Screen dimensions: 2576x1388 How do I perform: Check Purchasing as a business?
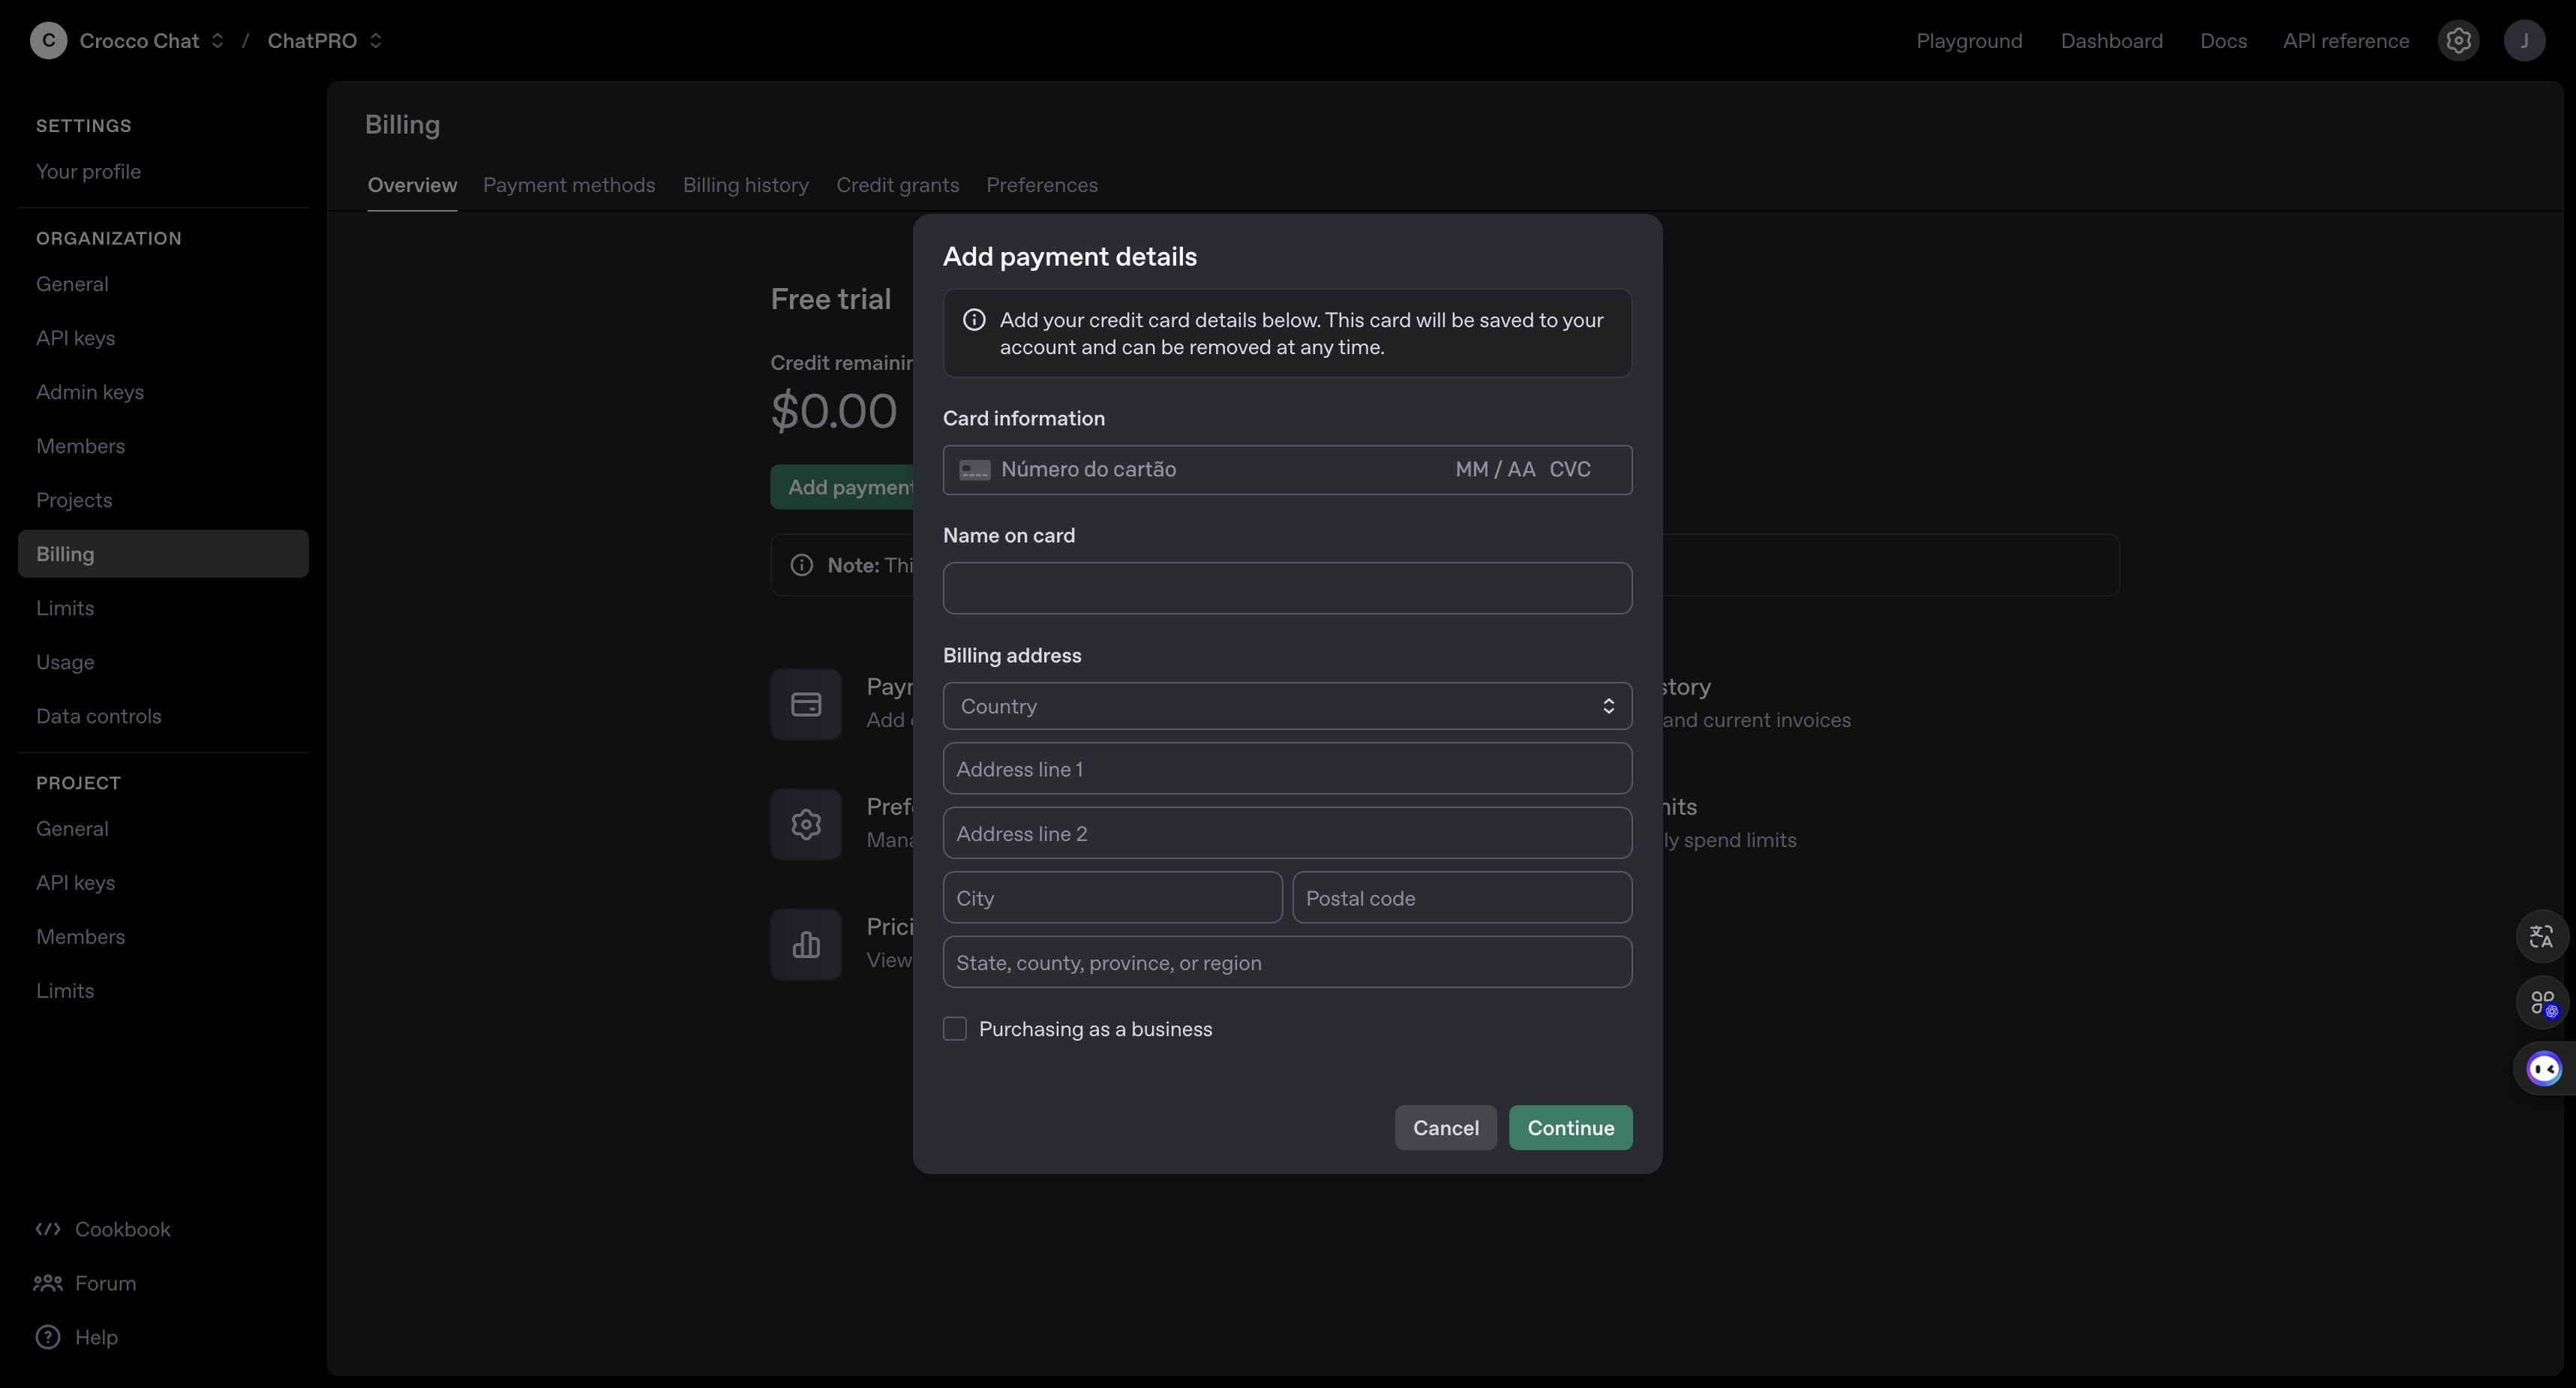tap(955, 1029)
